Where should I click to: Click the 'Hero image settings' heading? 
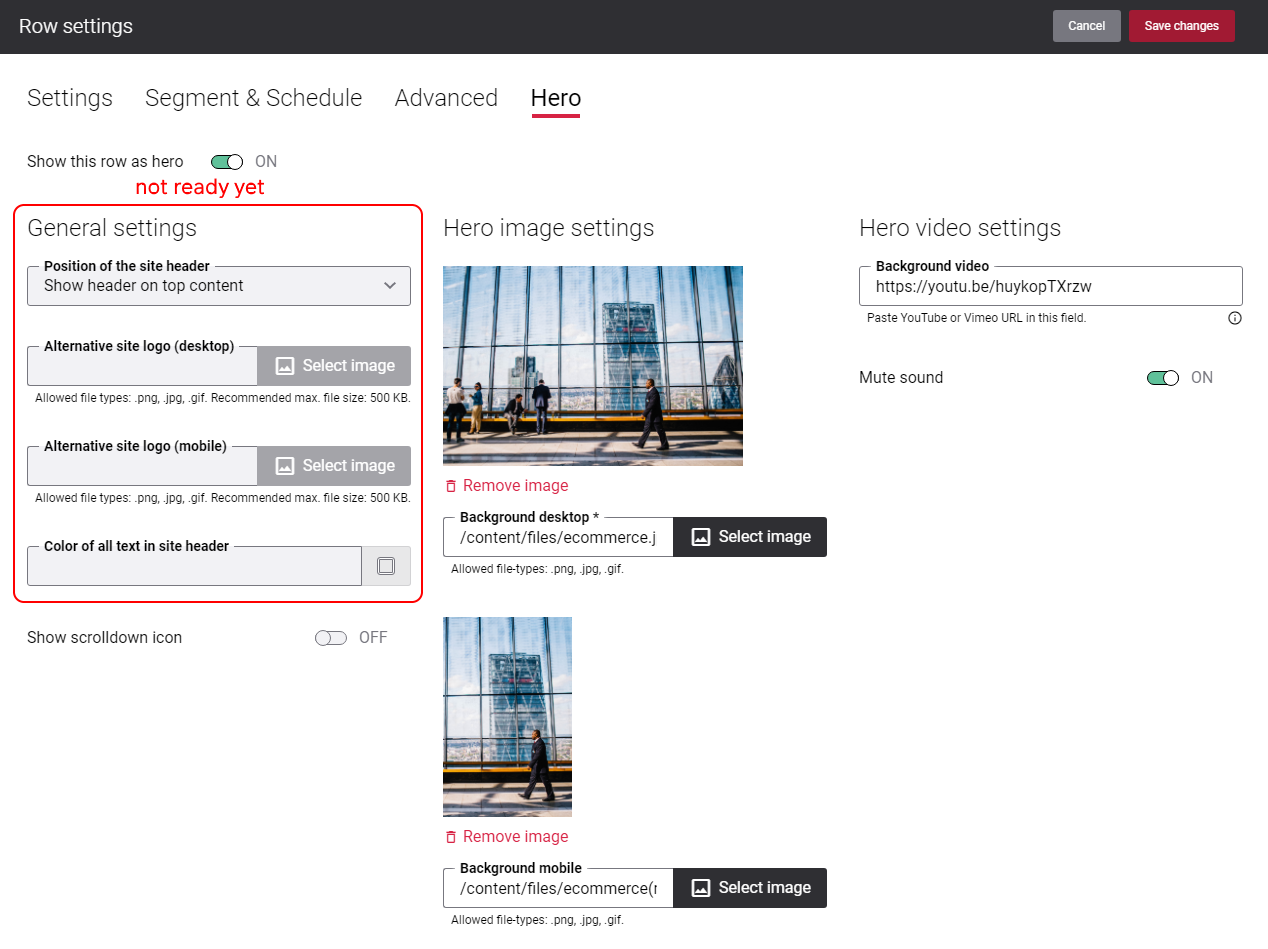coord(549,228)
